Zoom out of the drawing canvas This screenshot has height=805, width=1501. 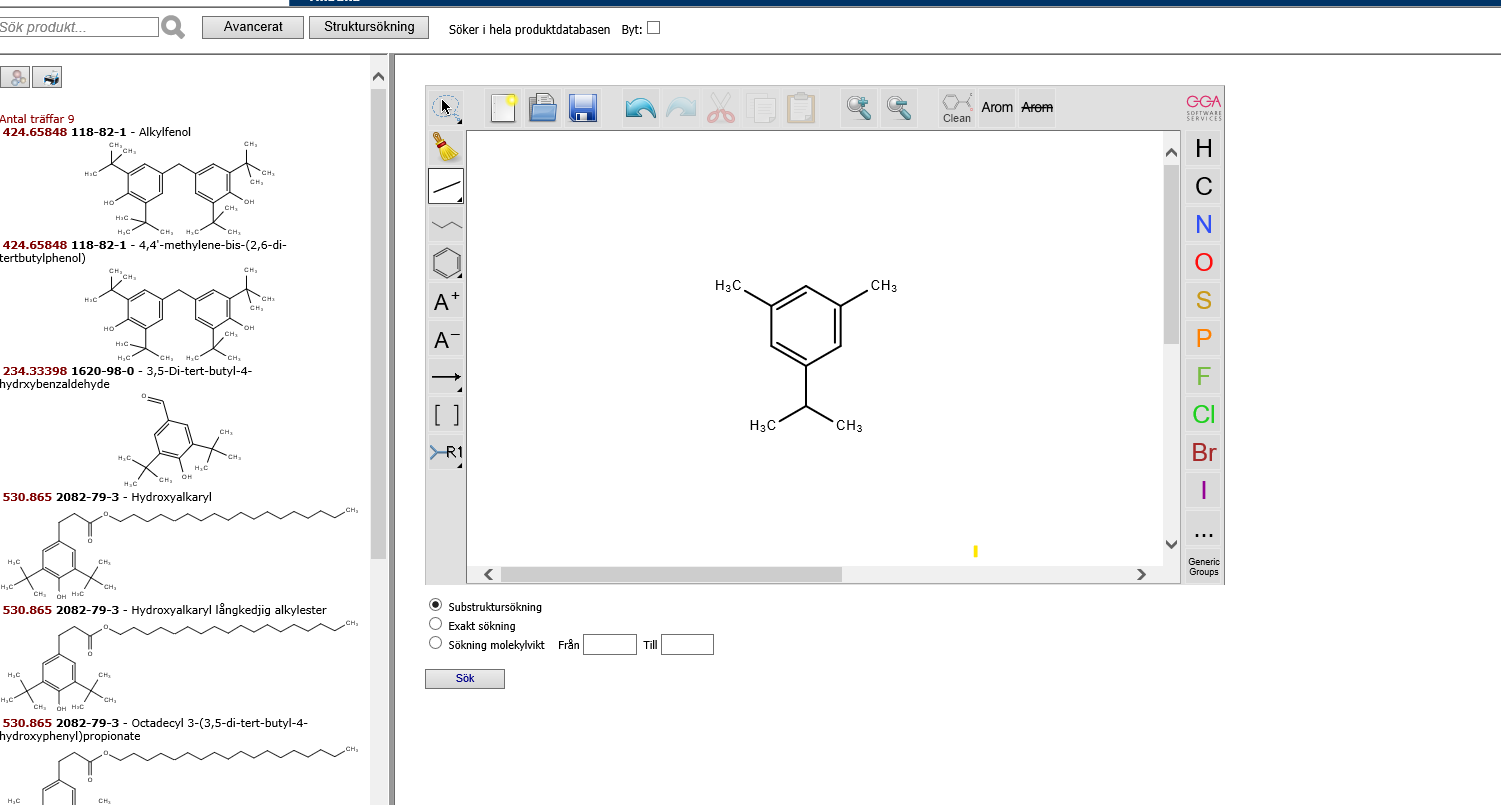pos(898,107)
